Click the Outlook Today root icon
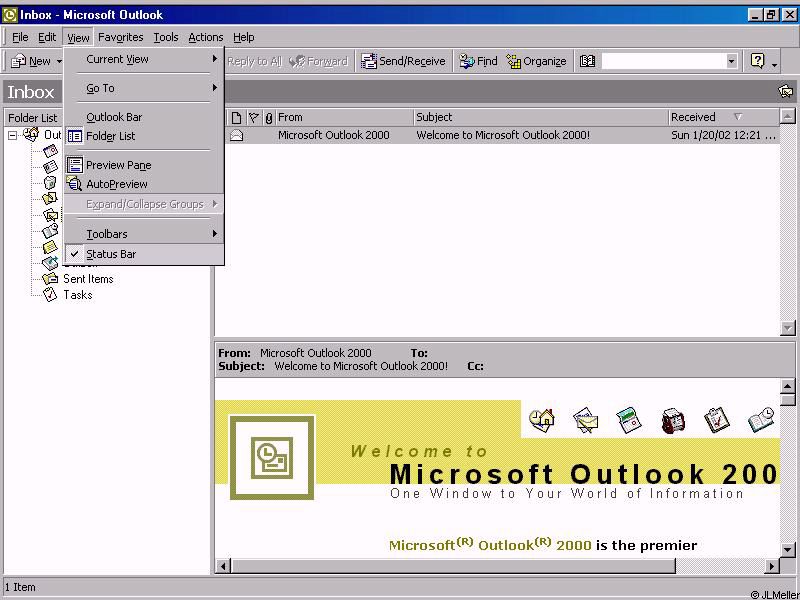 click(31, 134)
